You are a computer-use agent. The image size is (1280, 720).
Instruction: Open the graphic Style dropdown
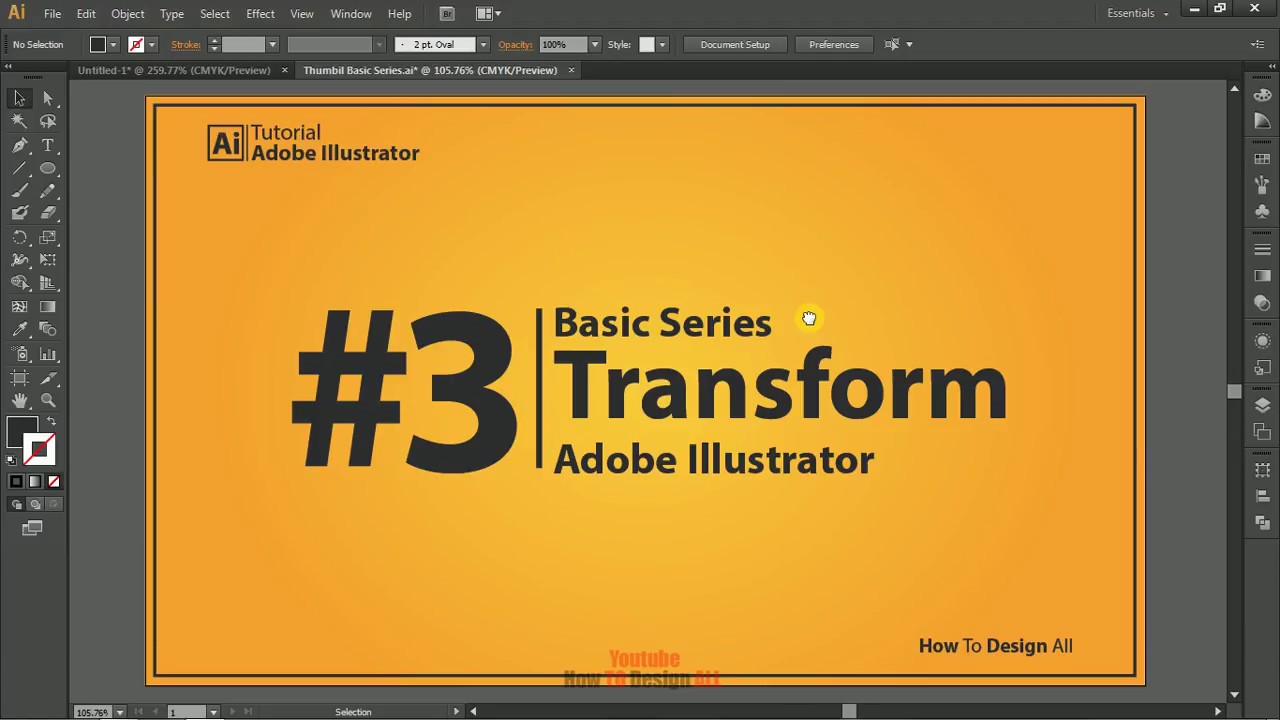[662, 44]
